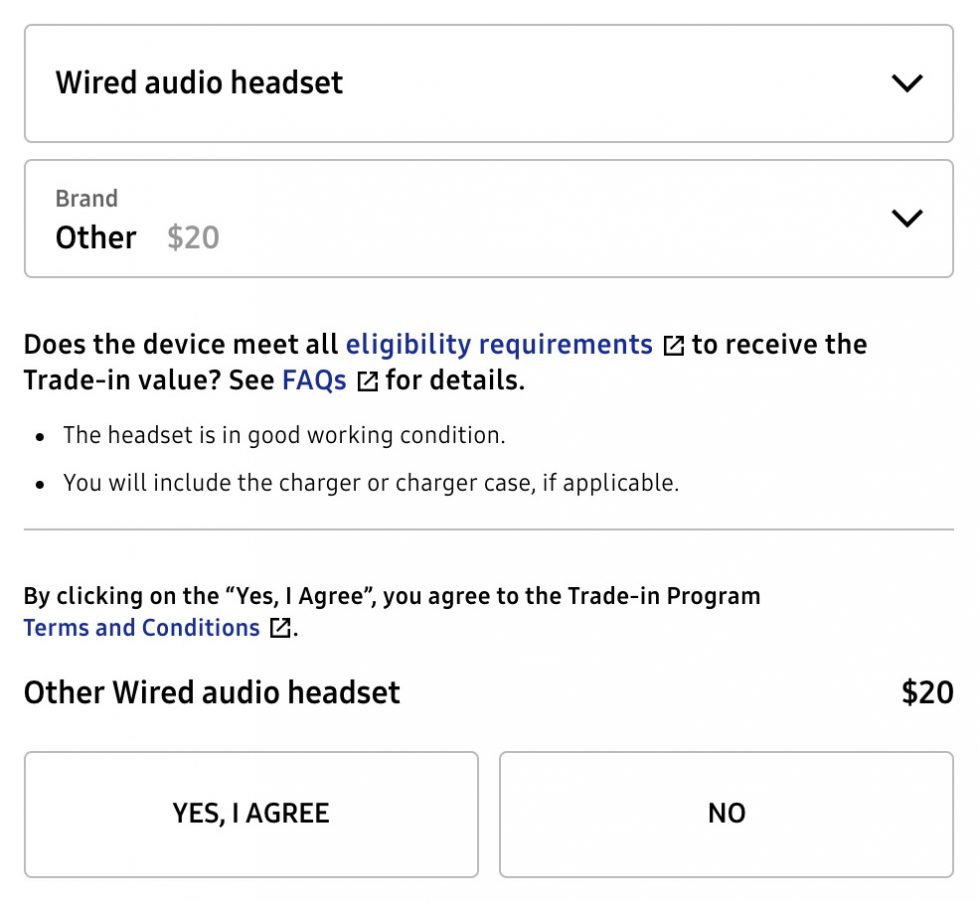The image size is (980, 902).
Task: Click external-link icon after Terms and Conditions
Action: click(281, 628)
